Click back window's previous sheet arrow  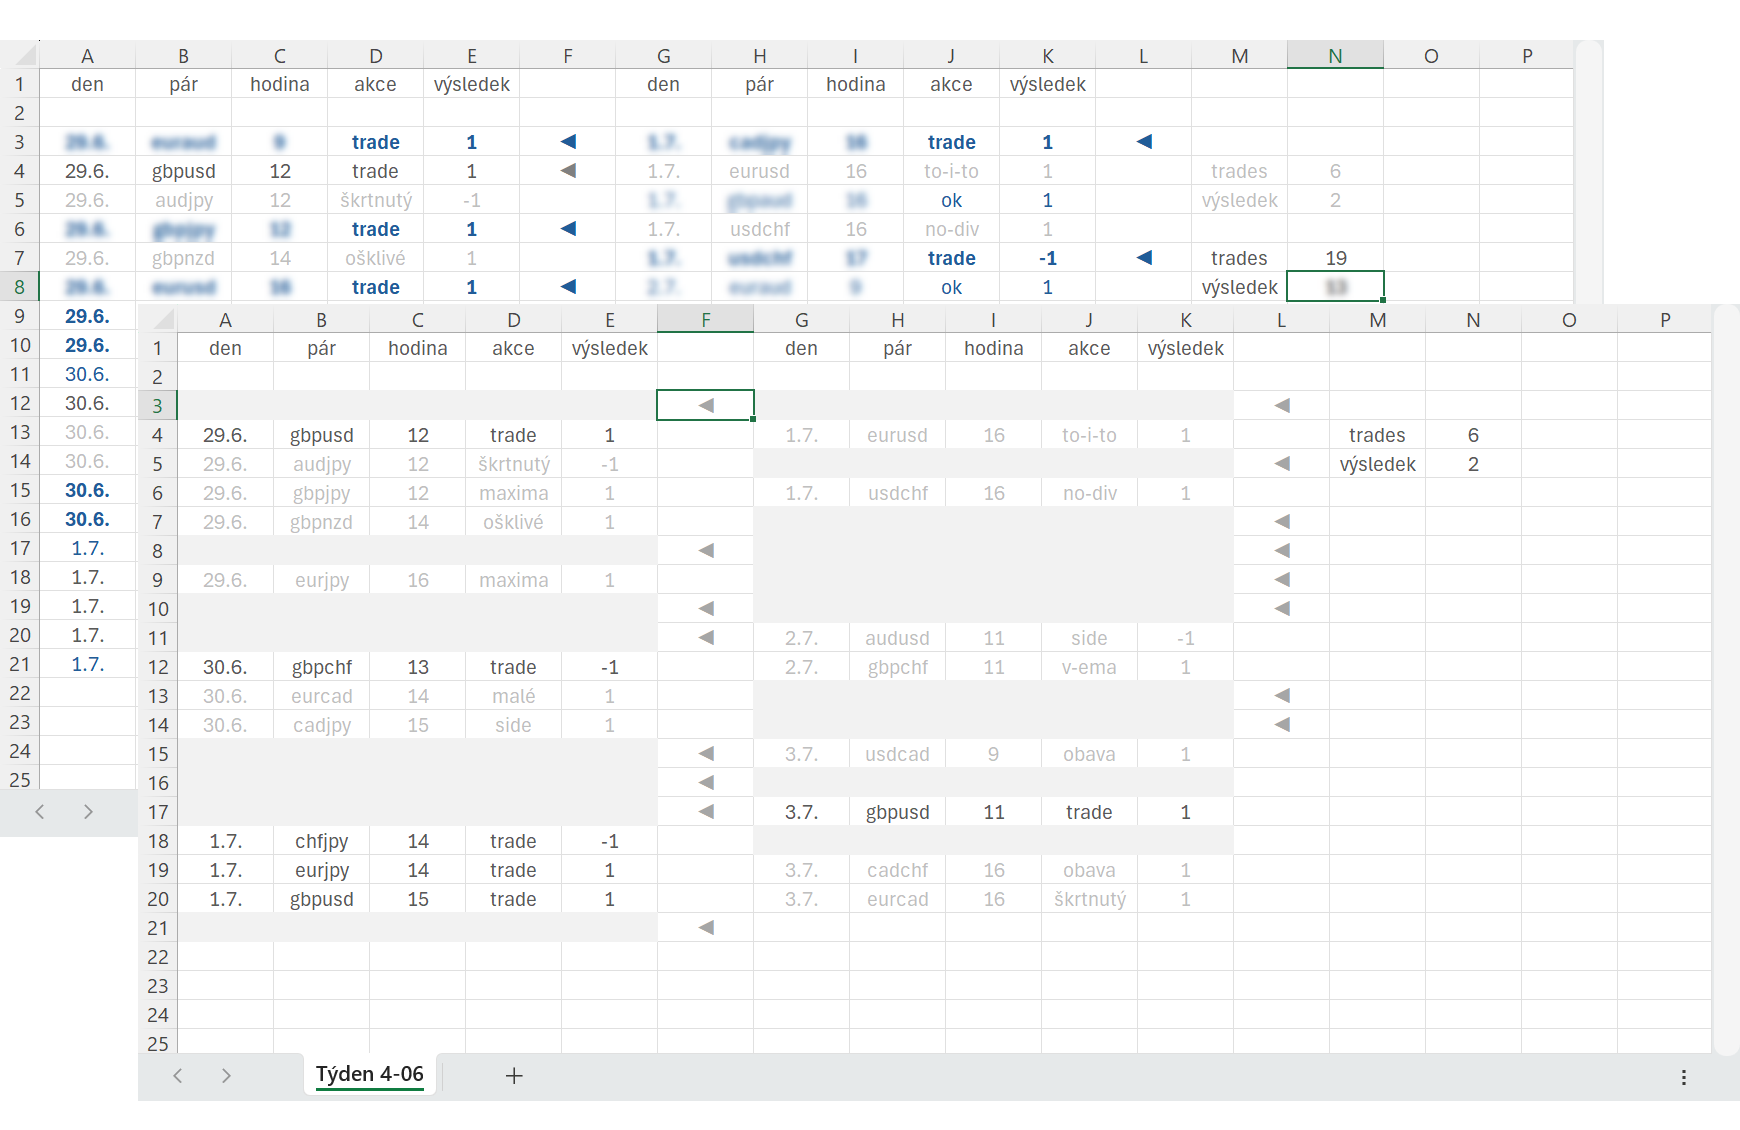[x=40, y=812]
